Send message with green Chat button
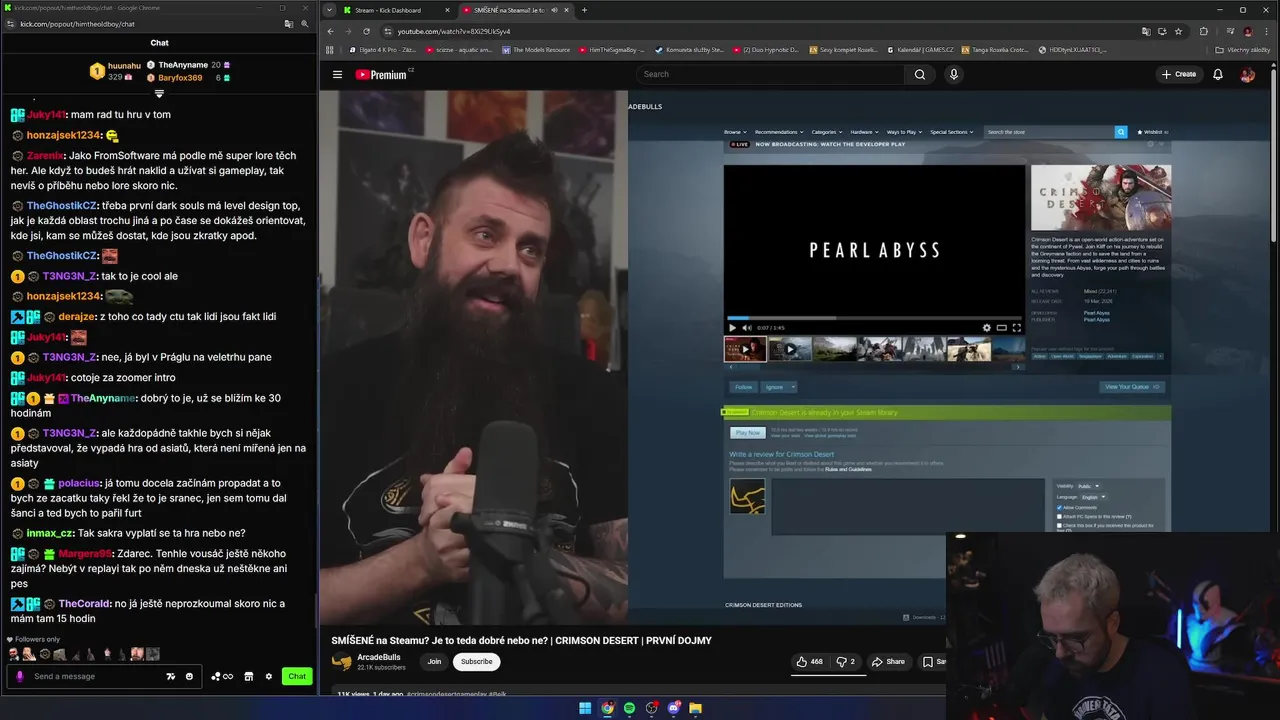 [x=297, y=676]
